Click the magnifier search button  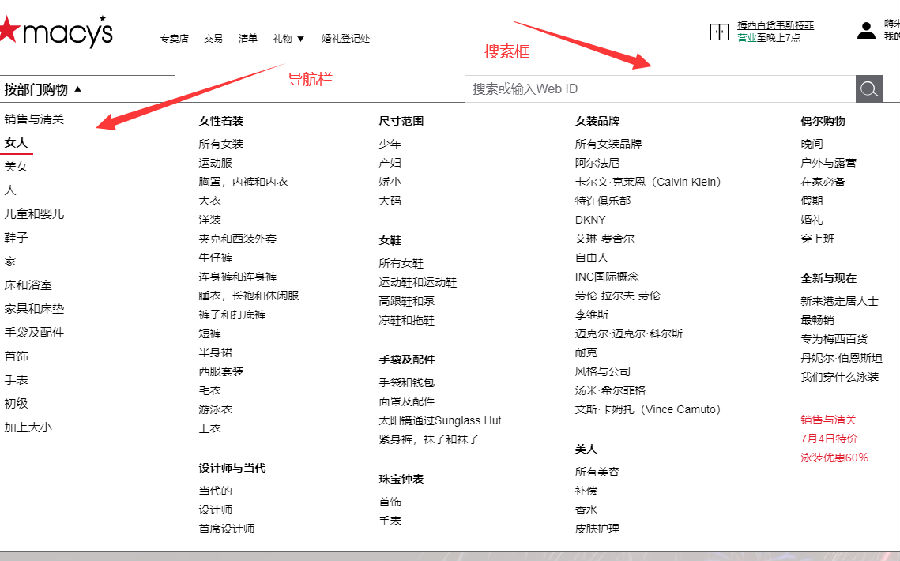869,89
